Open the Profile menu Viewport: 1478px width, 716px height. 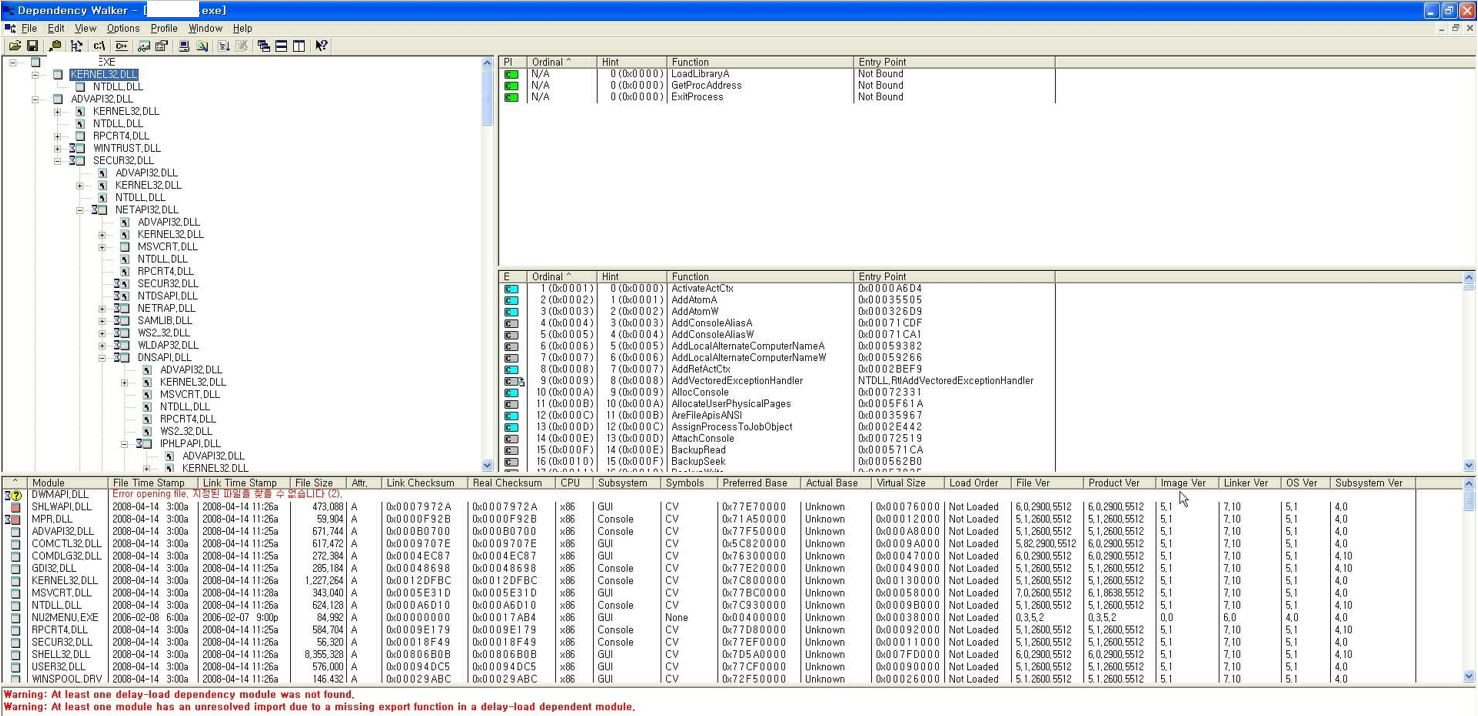click(164, 29)
